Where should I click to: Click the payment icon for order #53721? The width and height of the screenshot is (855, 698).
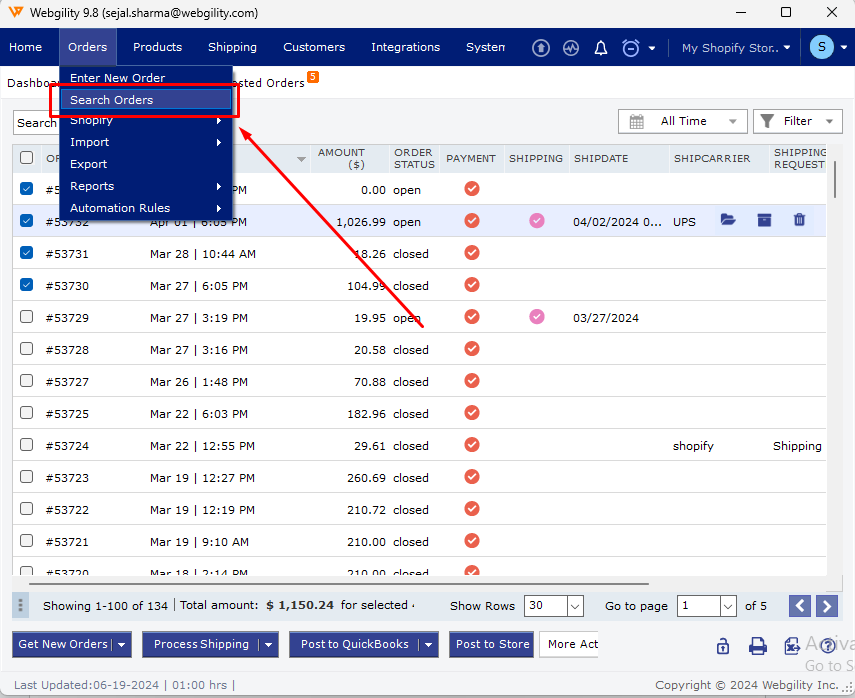472,541
